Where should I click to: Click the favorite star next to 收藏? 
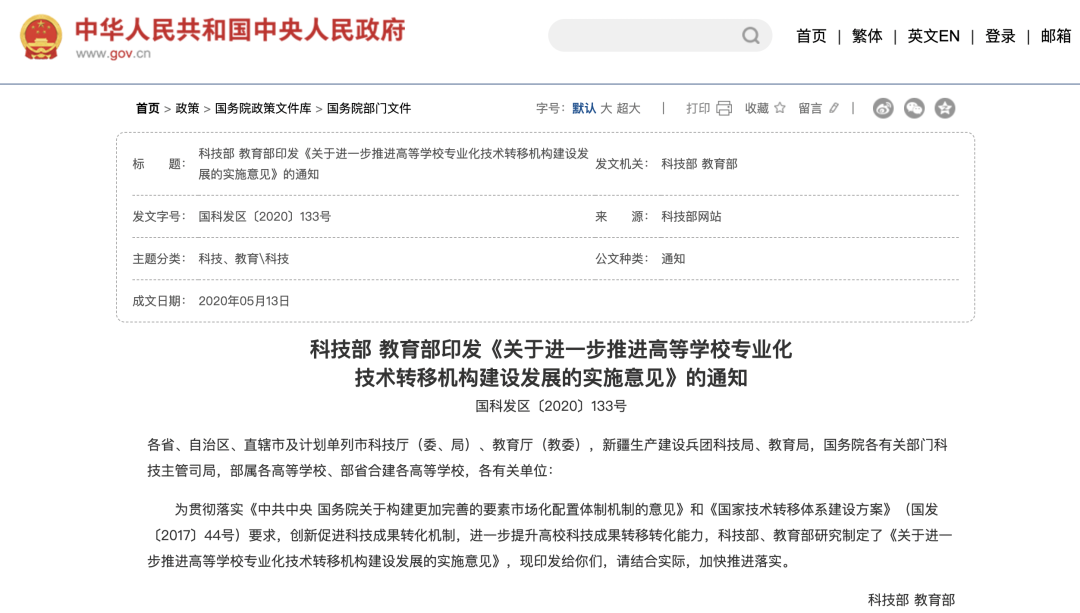(780, 108)
